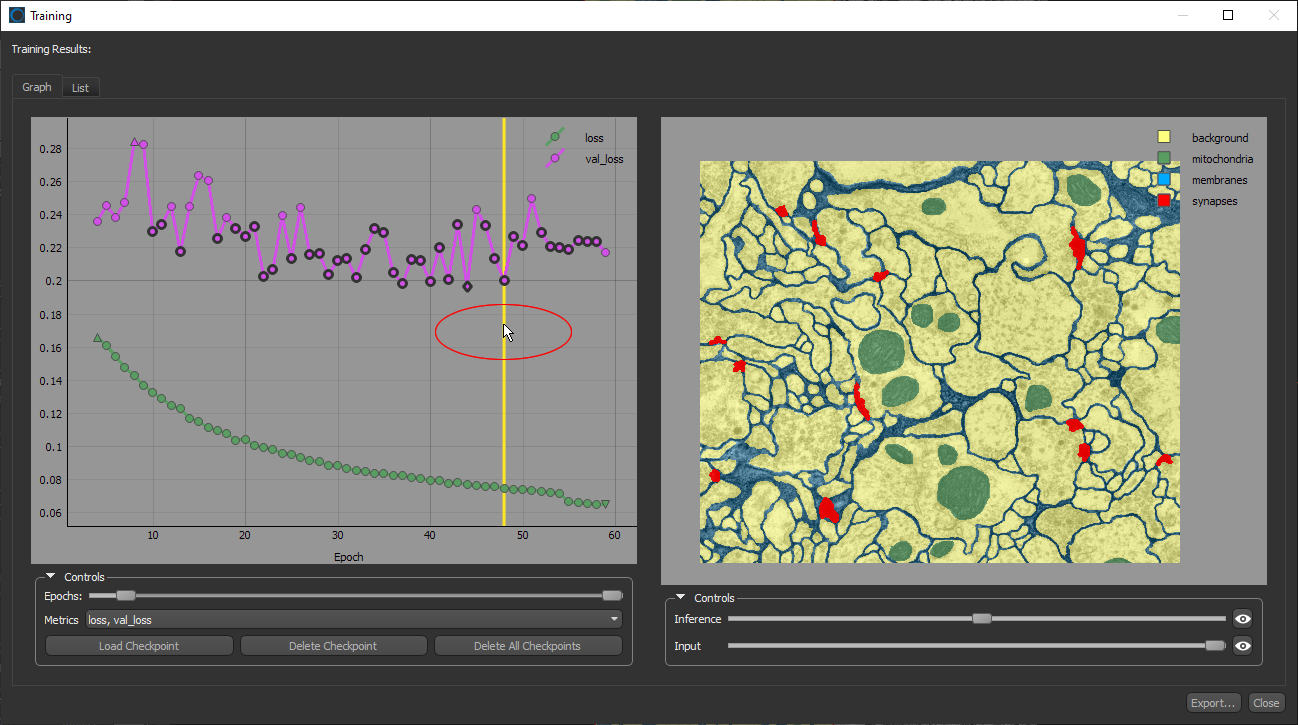Click the Inference opacity slider handle
The image size is (1298, 725).
(x=982, y=619)
